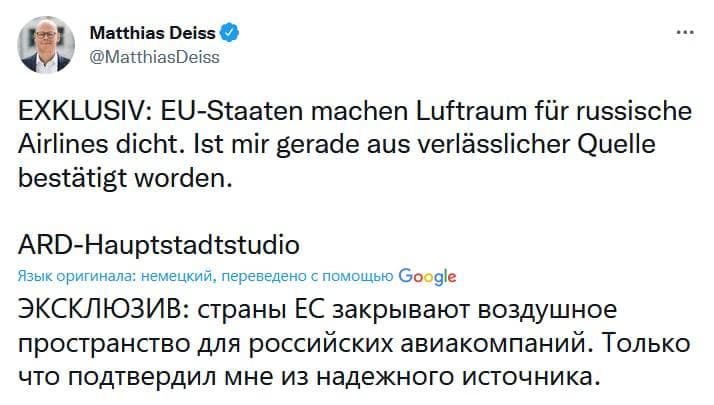Click the ARD-Hauptstadtstudio line
This screenshot has width=714, height=405.
tap(160, 245)
